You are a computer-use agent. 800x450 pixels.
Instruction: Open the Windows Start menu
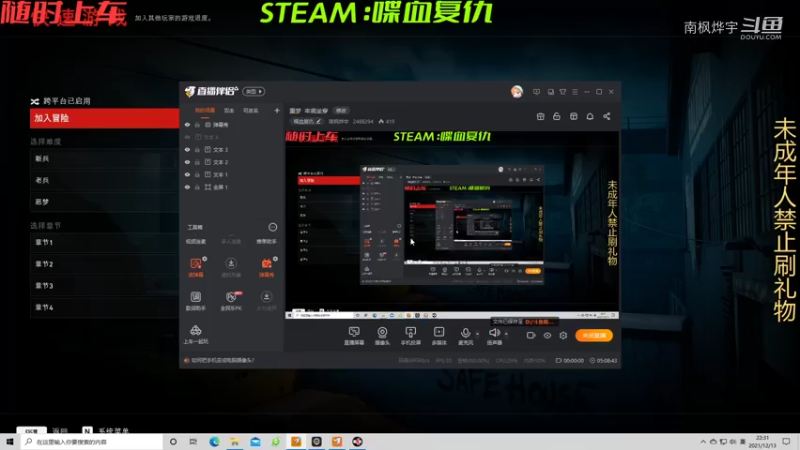click(10, 442)
